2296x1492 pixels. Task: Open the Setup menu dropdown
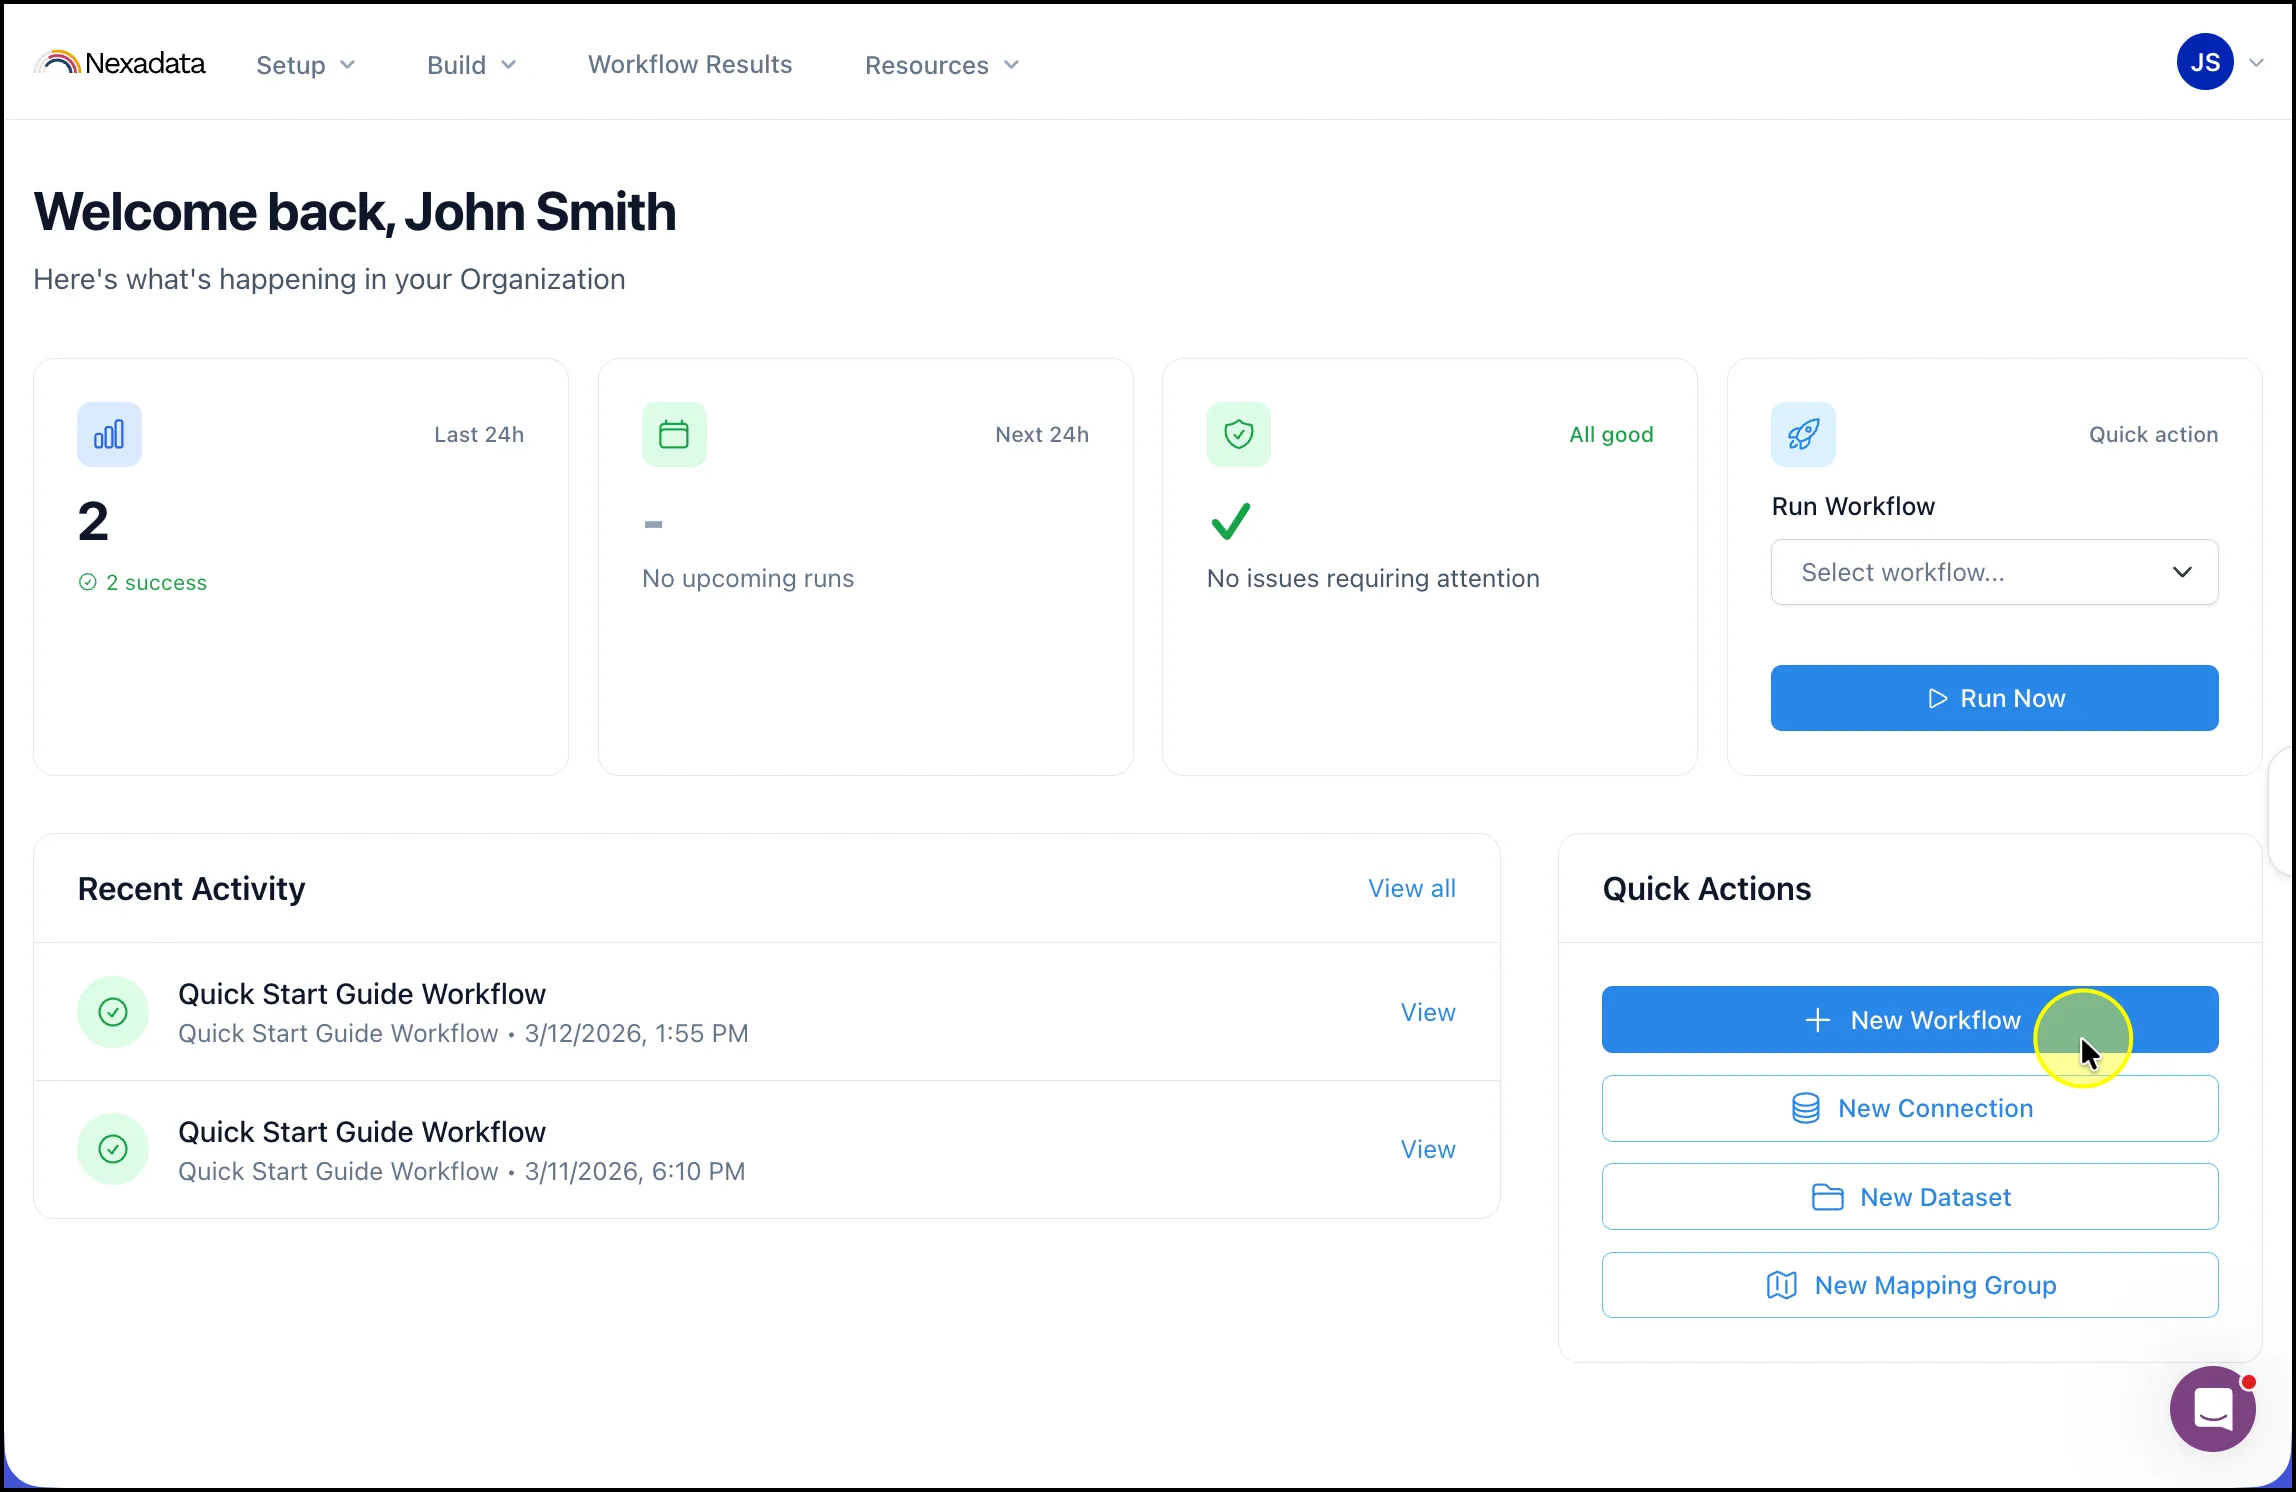pyautogui.click(x=305, y=65)
